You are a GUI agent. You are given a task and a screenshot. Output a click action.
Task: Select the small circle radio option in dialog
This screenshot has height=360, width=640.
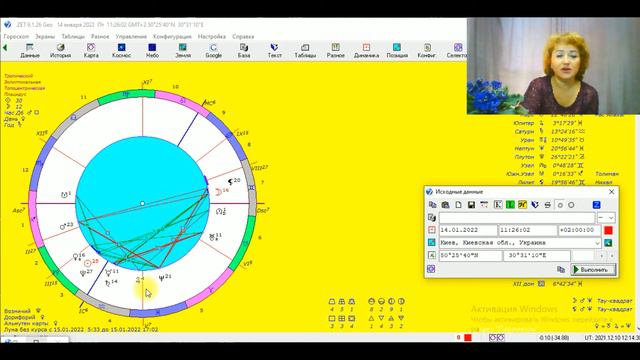tap(560, 205)
